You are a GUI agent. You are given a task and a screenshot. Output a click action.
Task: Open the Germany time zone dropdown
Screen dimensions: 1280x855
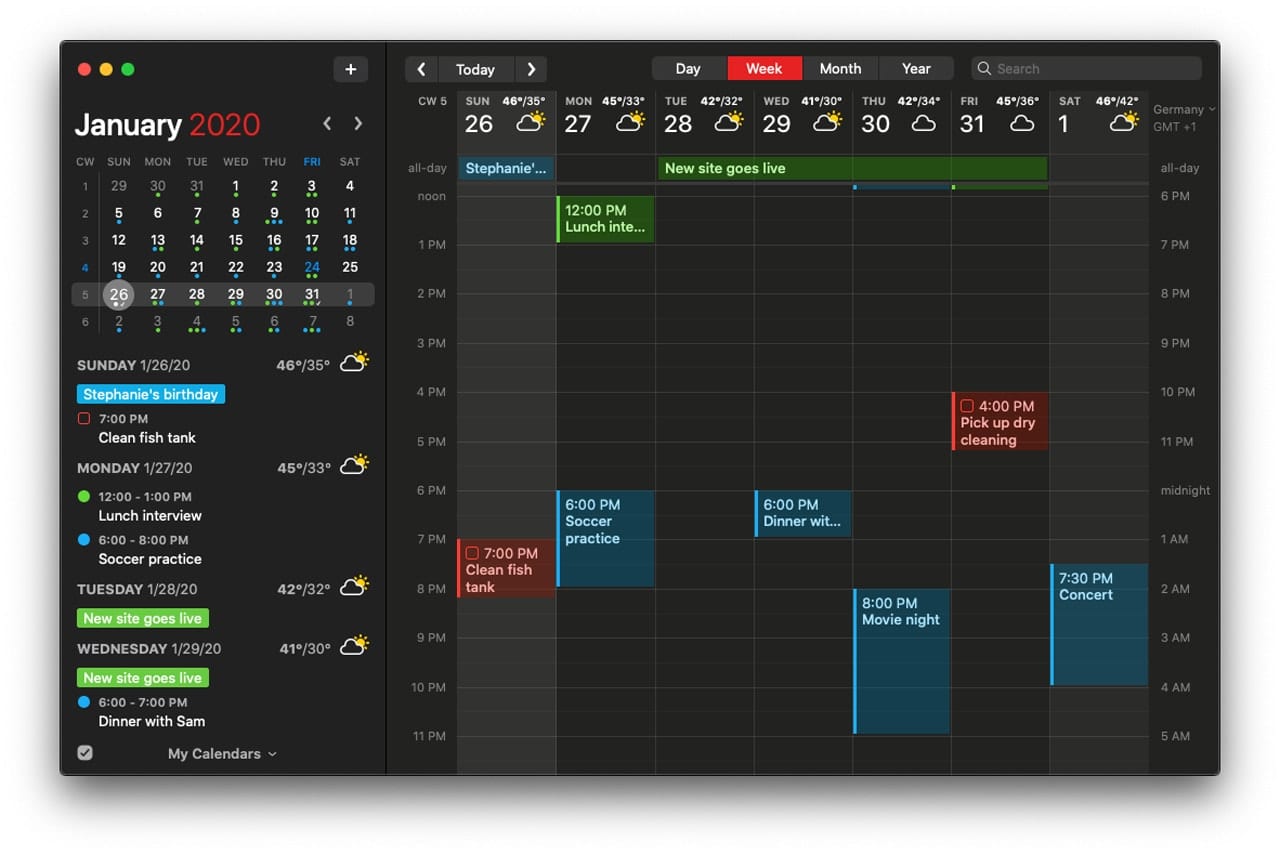(1184, 110)
